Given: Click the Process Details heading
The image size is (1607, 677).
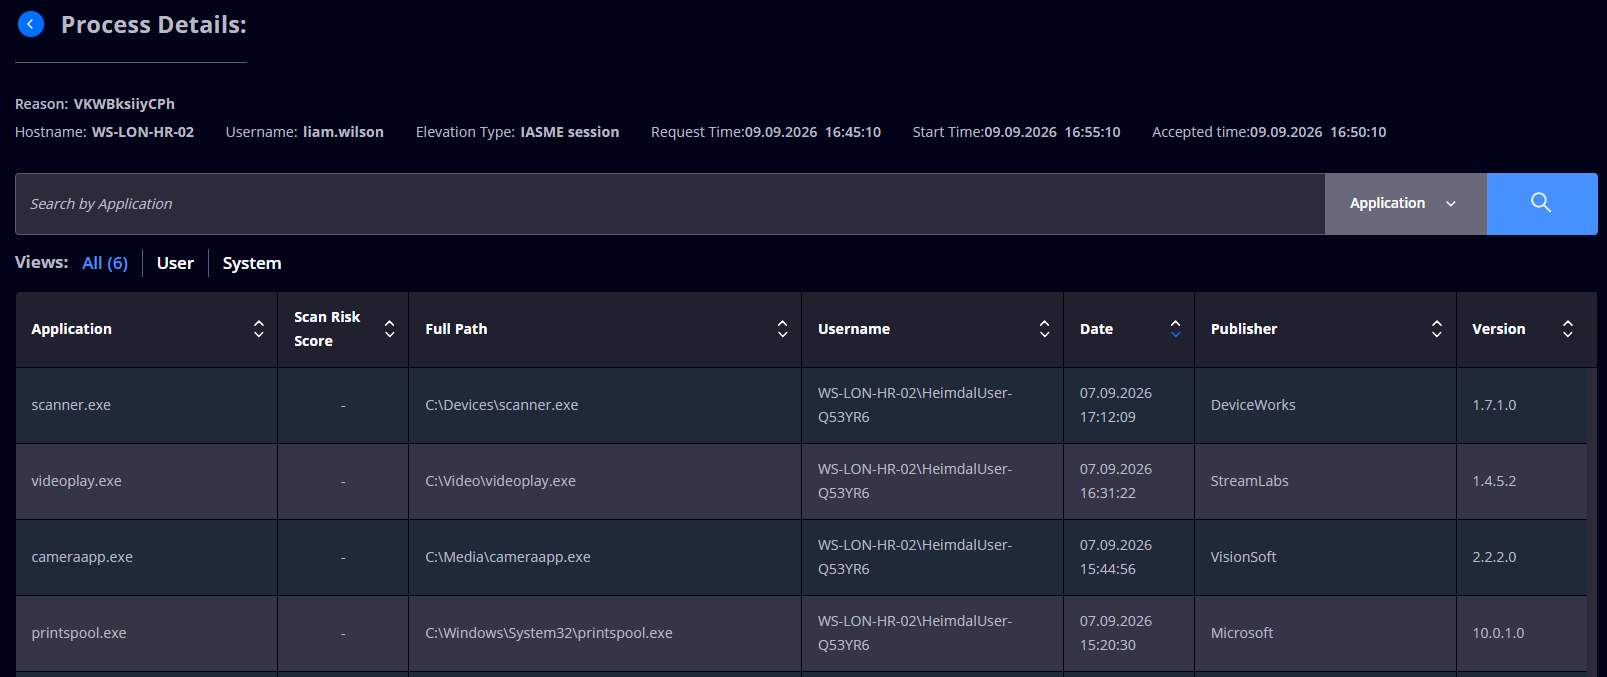Looking at the screenshot, I should coord(154,25).
